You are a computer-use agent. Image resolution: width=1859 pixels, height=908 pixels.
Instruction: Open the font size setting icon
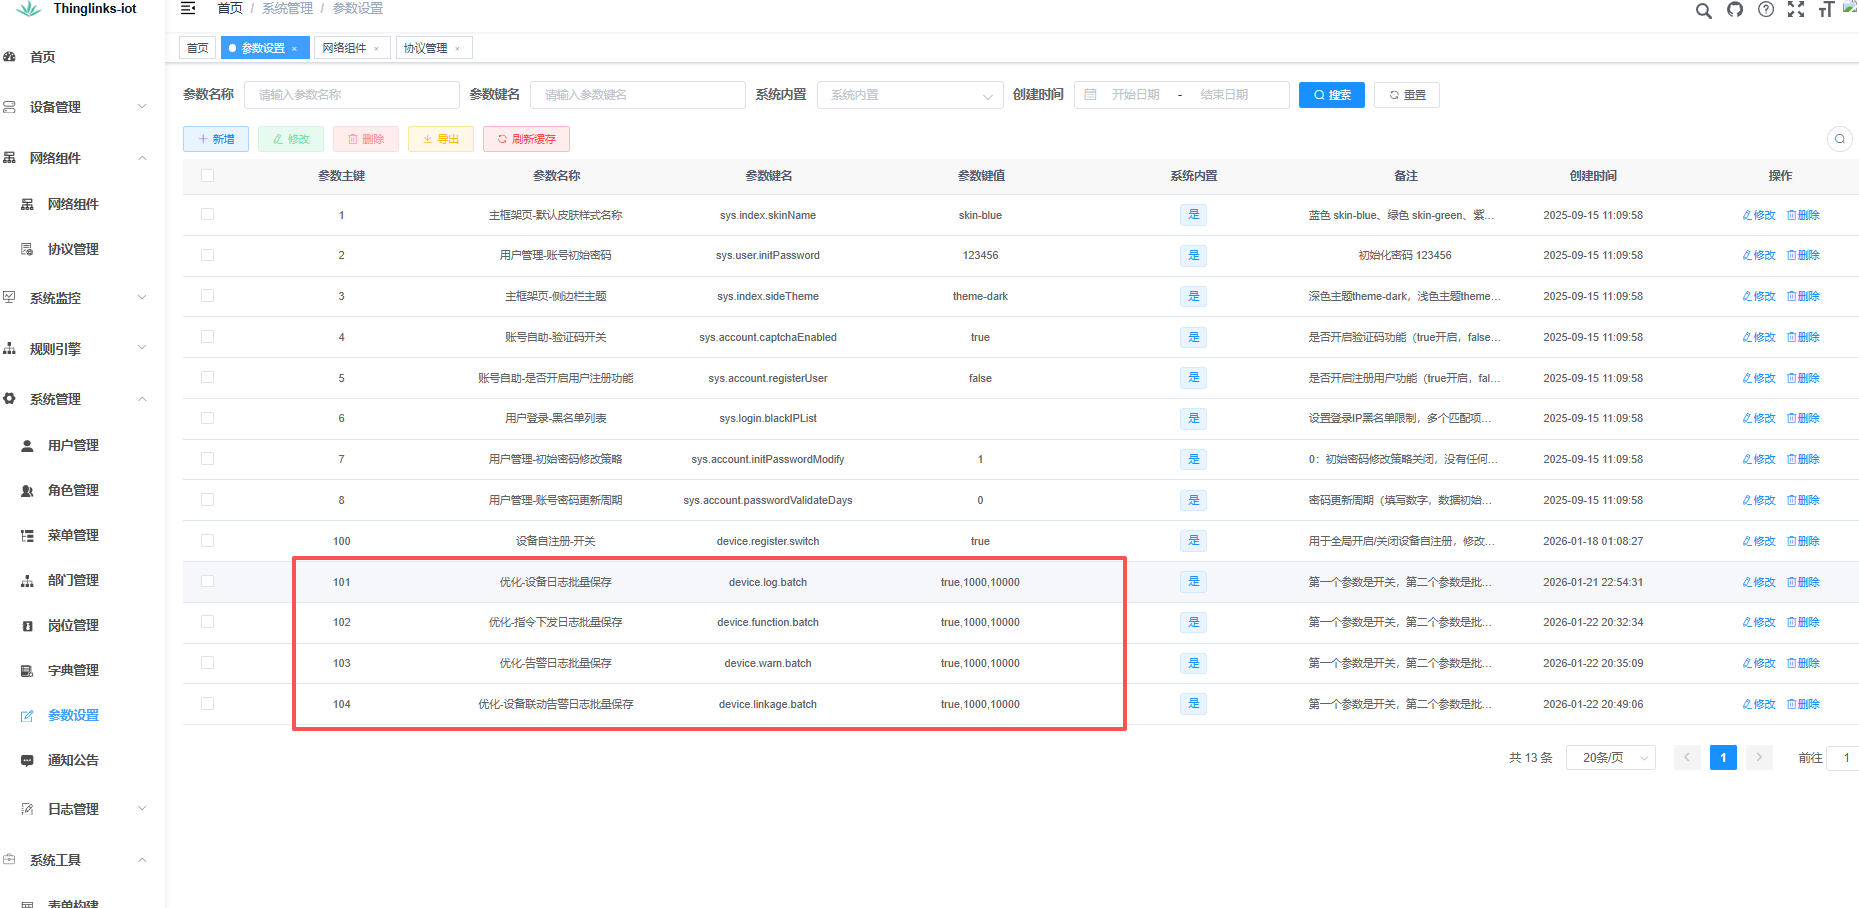click(x=1826, y=10)
